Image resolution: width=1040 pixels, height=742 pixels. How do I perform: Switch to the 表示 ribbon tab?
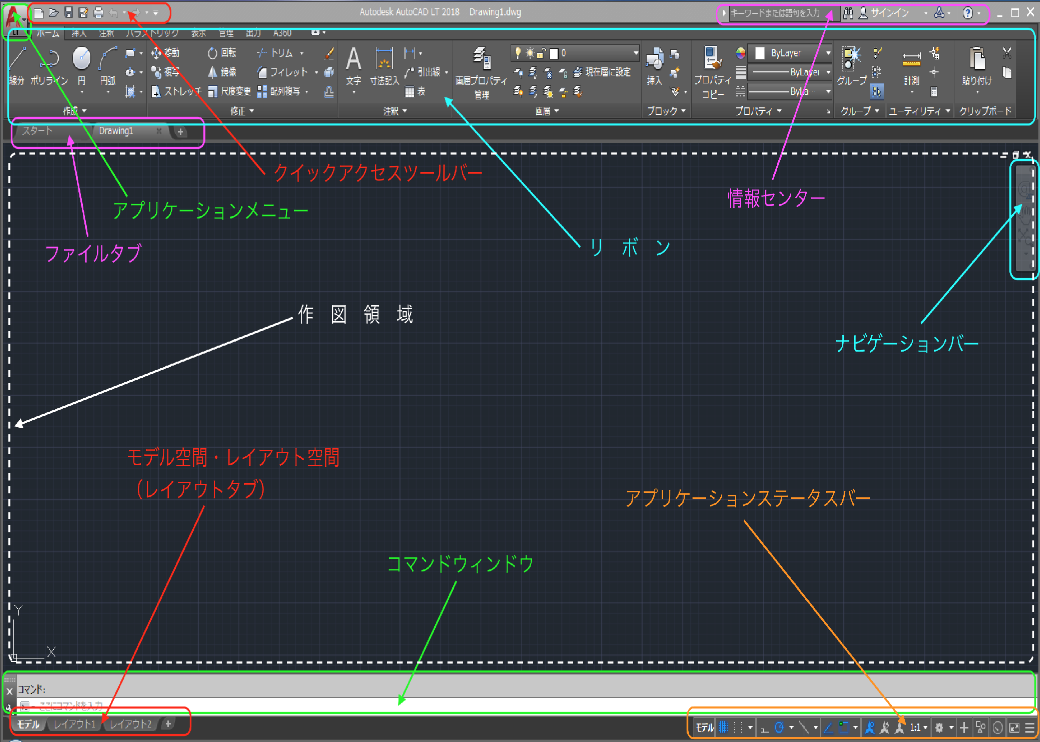(x=198, y=32)
